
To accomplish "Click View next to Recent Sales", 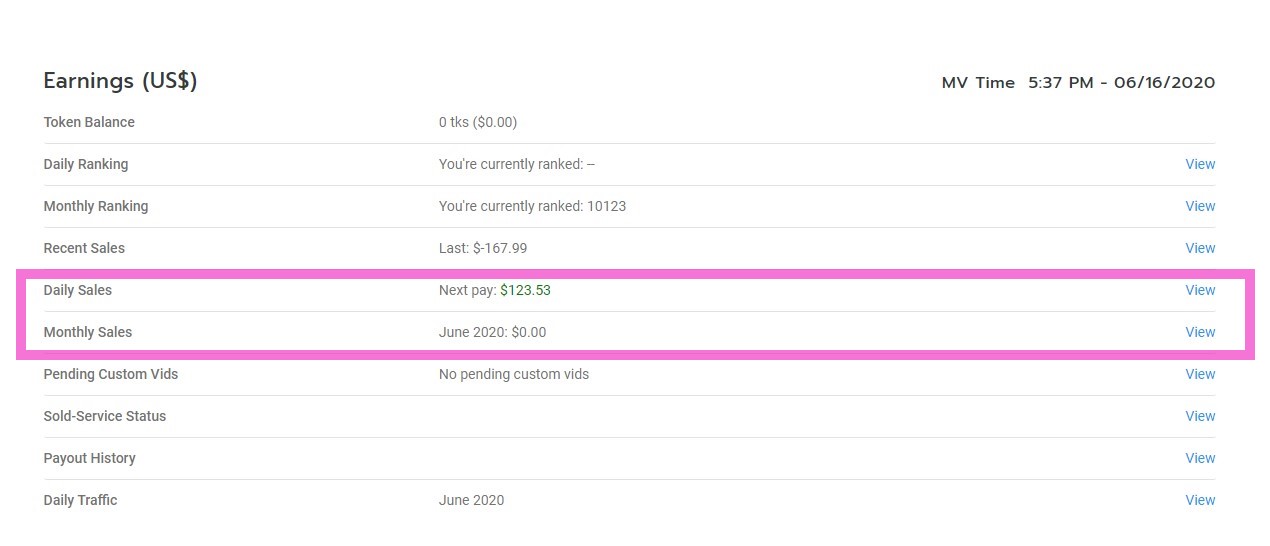I will click(x=1200, y=248).
